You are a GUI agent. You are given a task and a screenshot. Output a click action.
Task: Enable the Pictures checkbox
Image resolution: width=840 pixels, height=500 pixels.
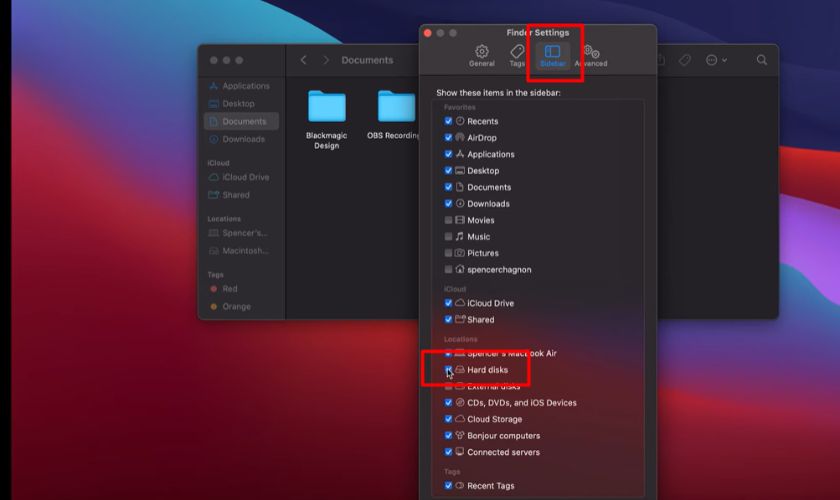click(448, 253)
